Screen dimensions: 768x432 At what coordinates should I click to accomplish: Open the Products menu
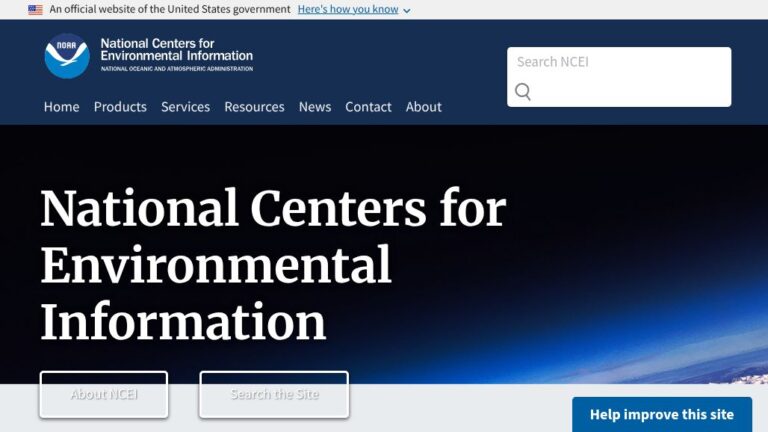click(x=120, y=107)
